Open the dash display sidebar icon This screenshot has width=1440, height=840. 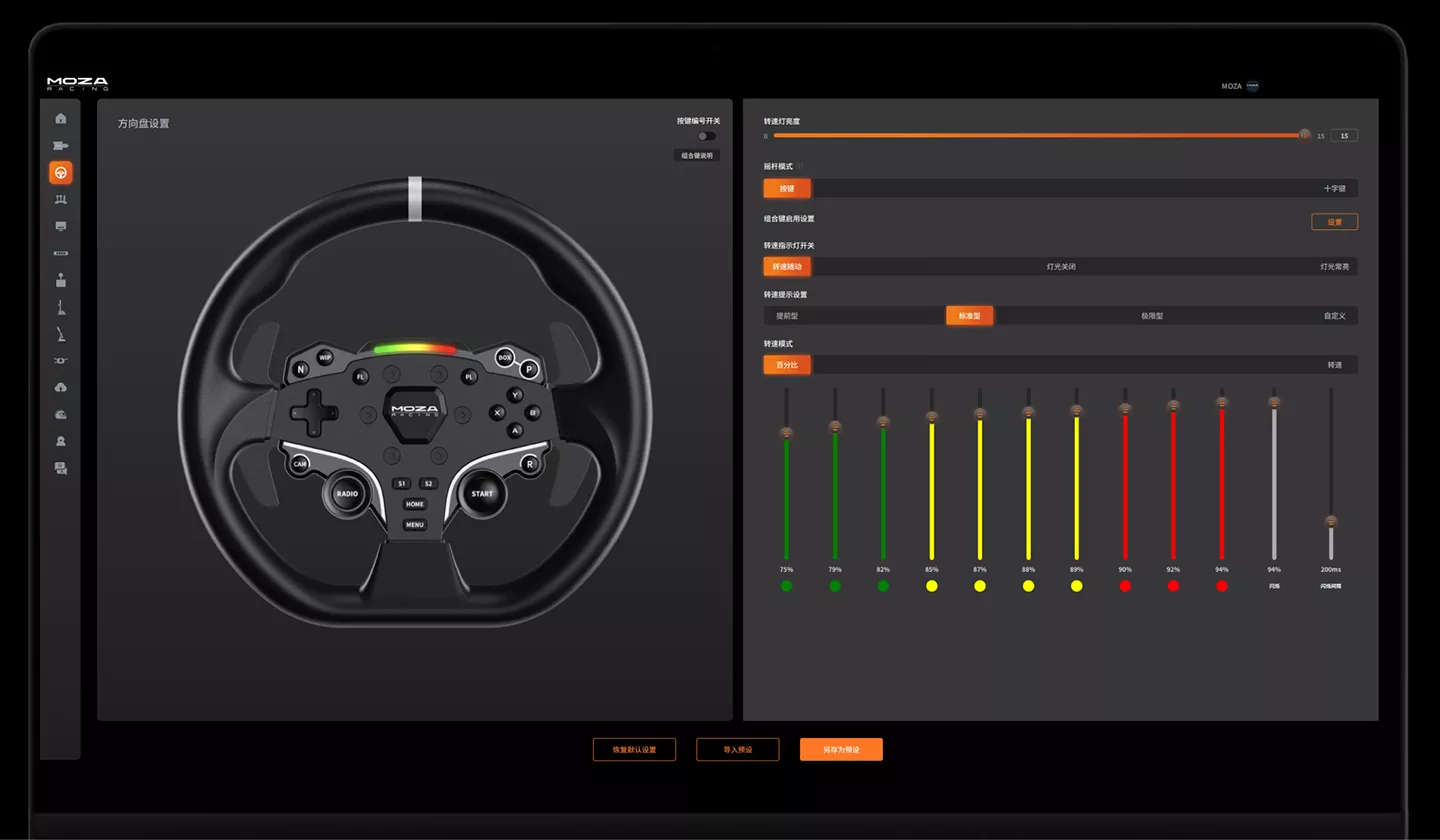click(61, 227)
